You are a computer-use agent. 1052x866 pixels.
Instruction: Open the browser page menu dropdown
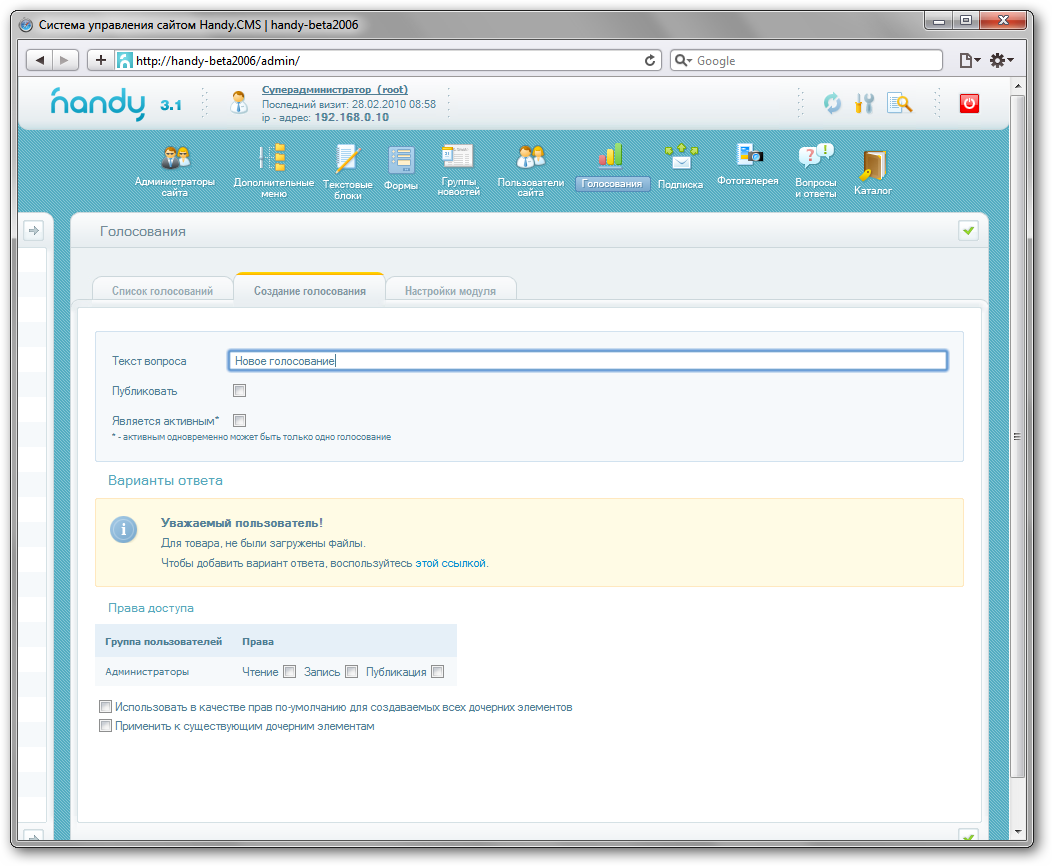[969, 61]
